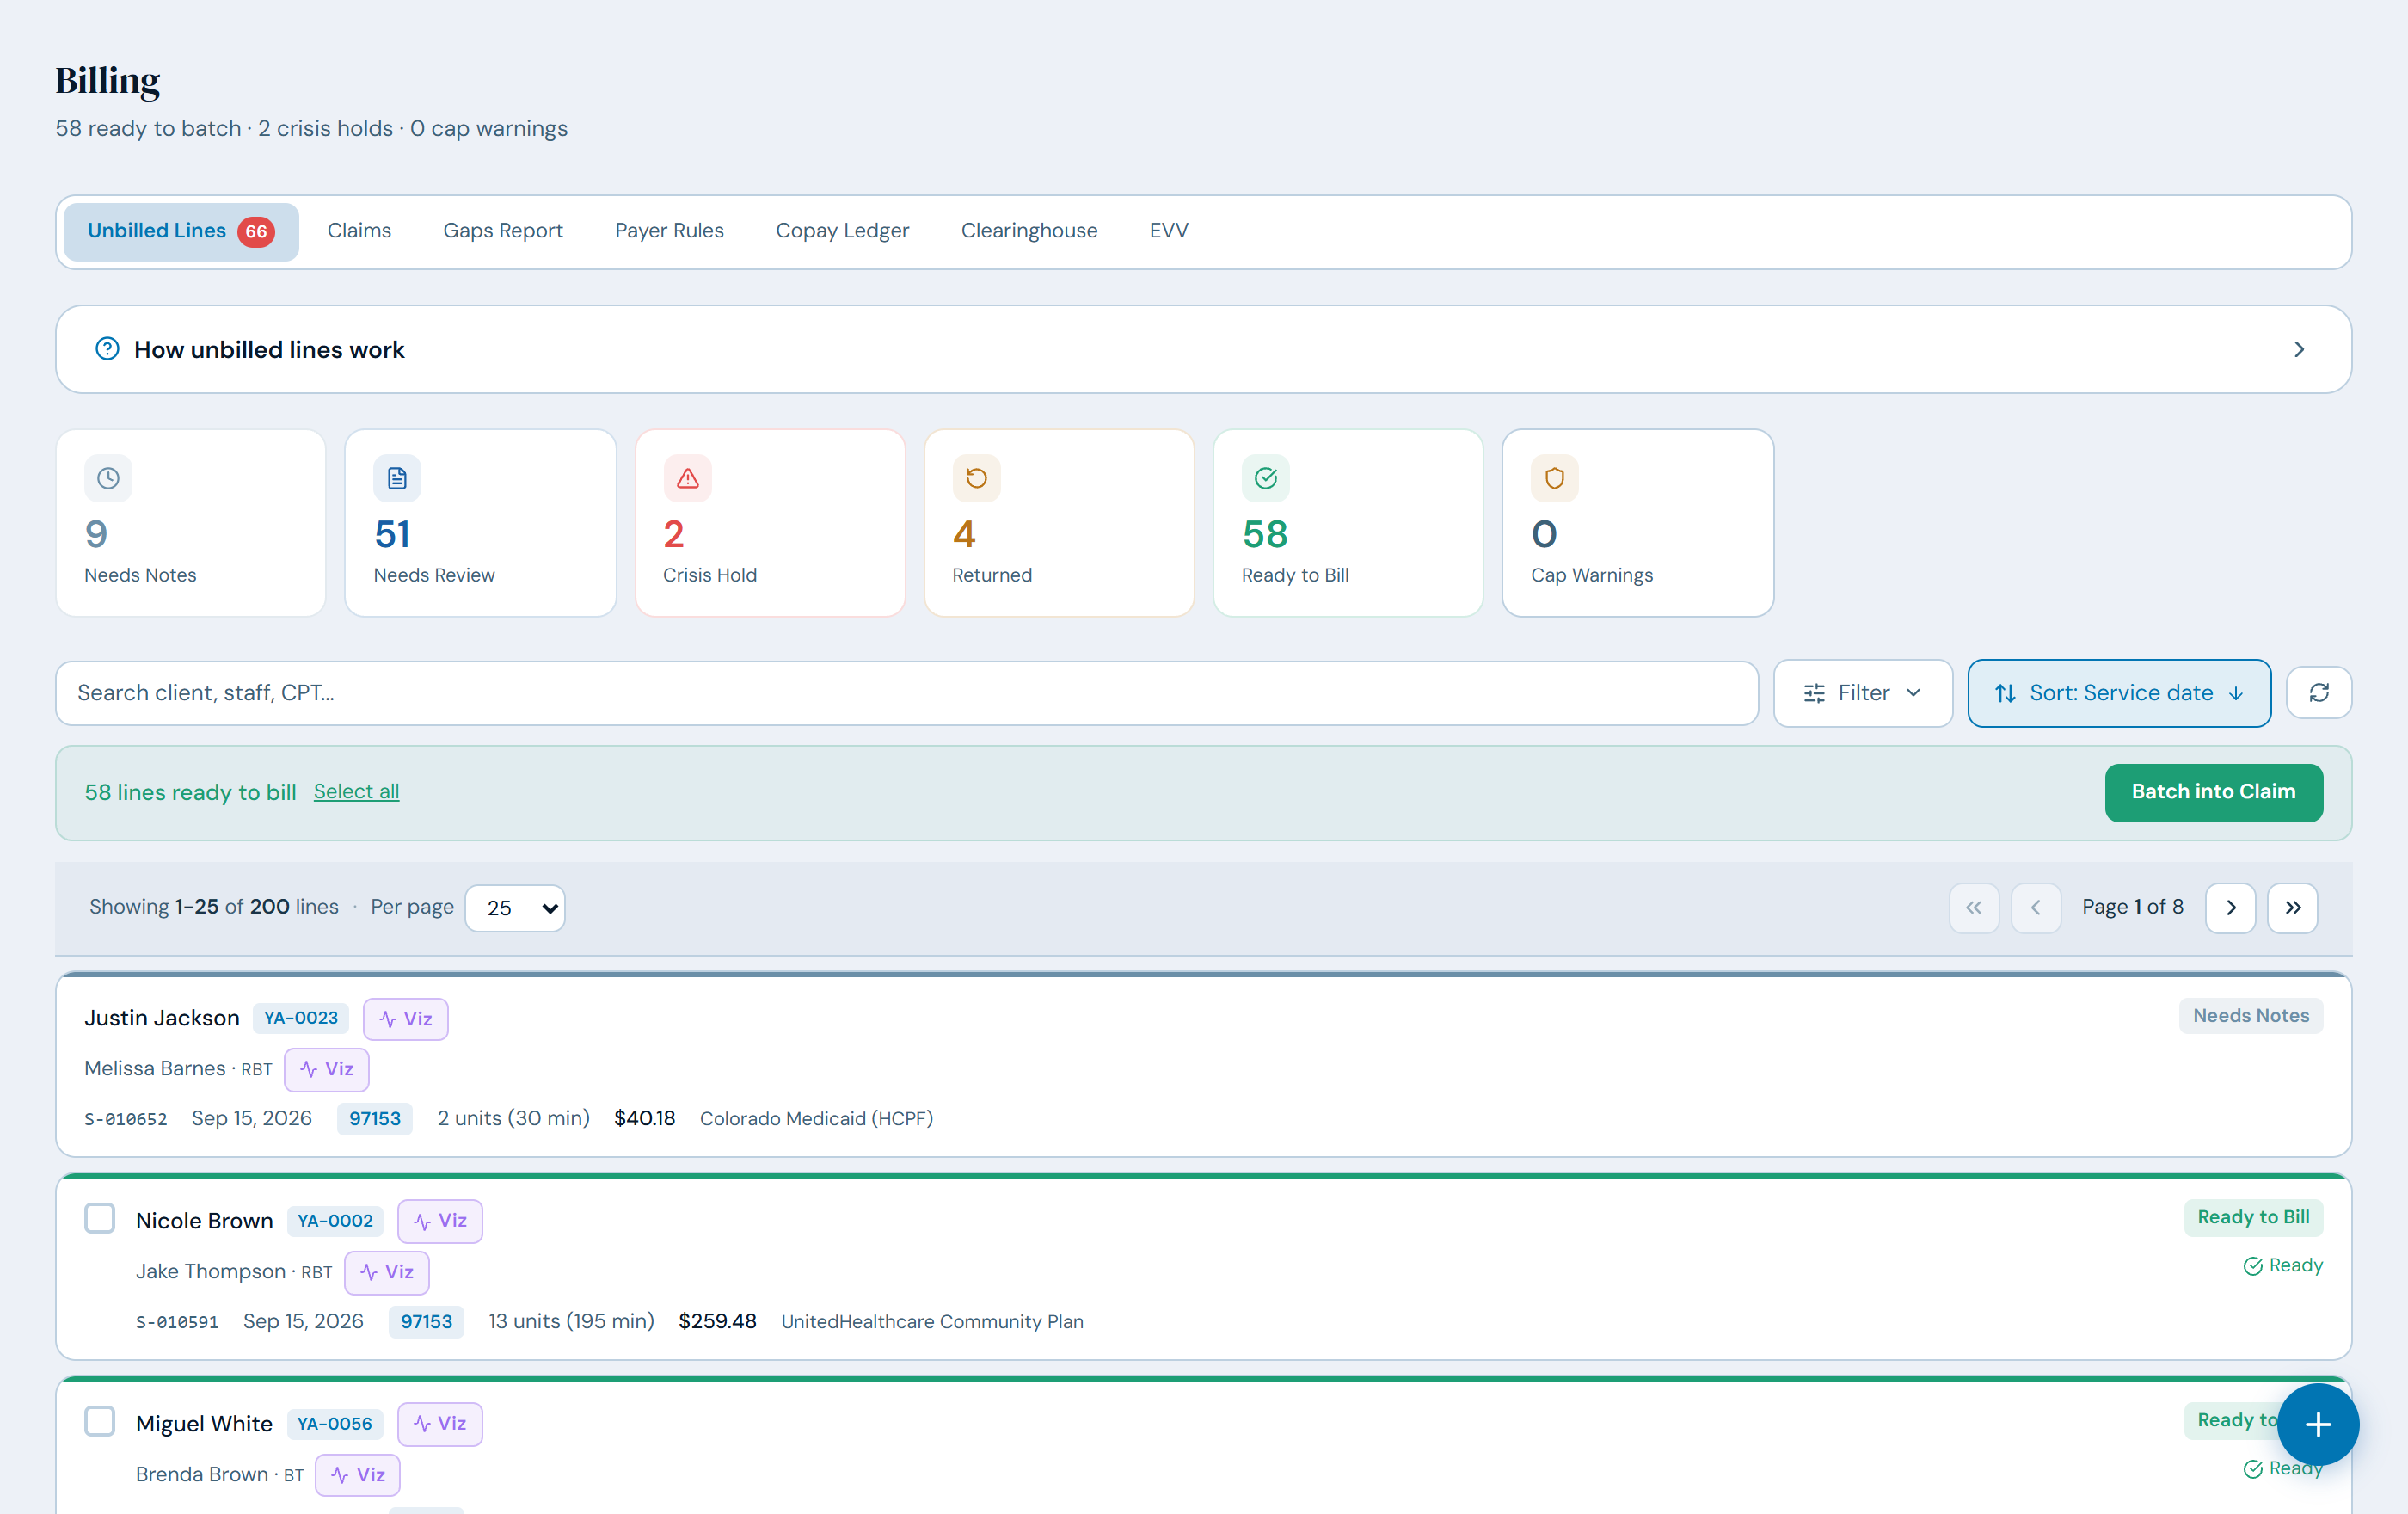
Task: Open the floating plus add button
Action: coord(2317,1424)
